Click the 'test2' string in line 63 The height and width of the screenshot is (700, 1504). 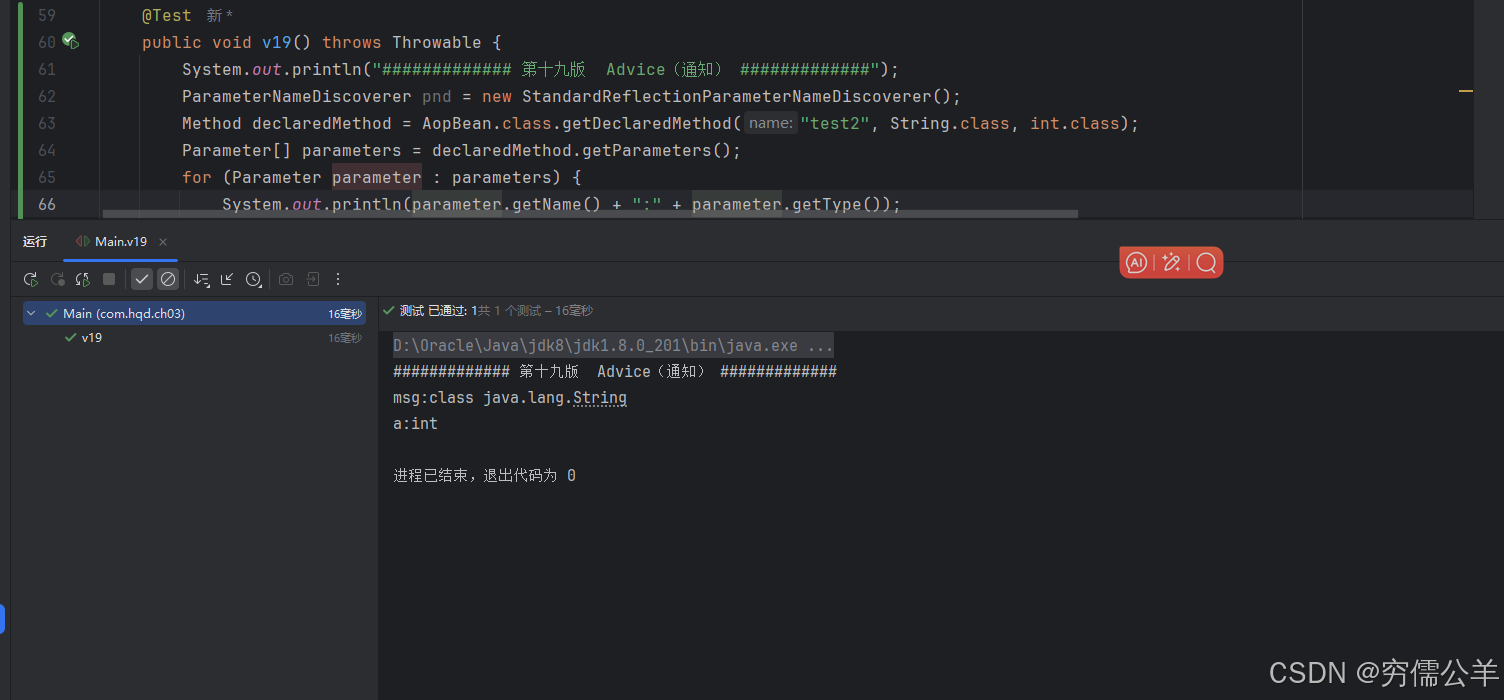(x=835, y=124)
